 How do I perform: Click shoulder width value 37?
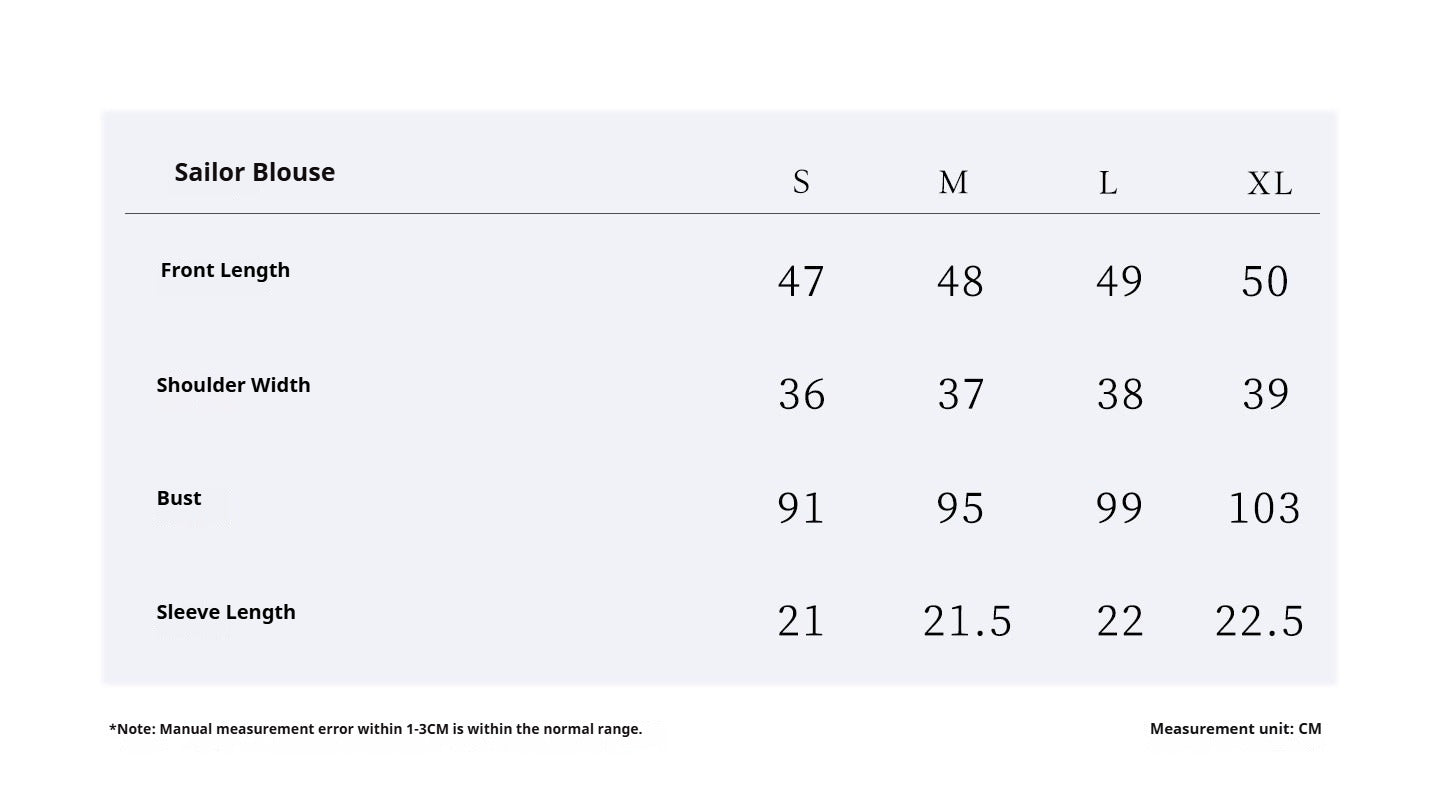click(x=961, y=394)
